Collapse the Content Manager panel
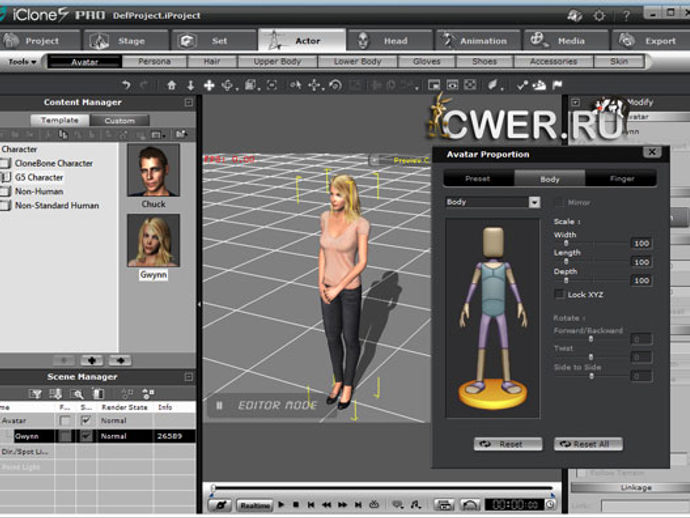This screenshot has height=518, width=690. click(x=189, y=103)
